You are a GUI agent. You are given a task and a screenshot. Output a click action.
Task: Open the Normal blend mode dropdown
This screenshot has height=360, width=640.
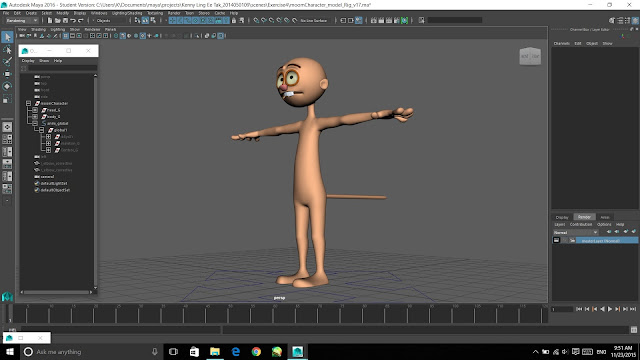pos(576,232)
